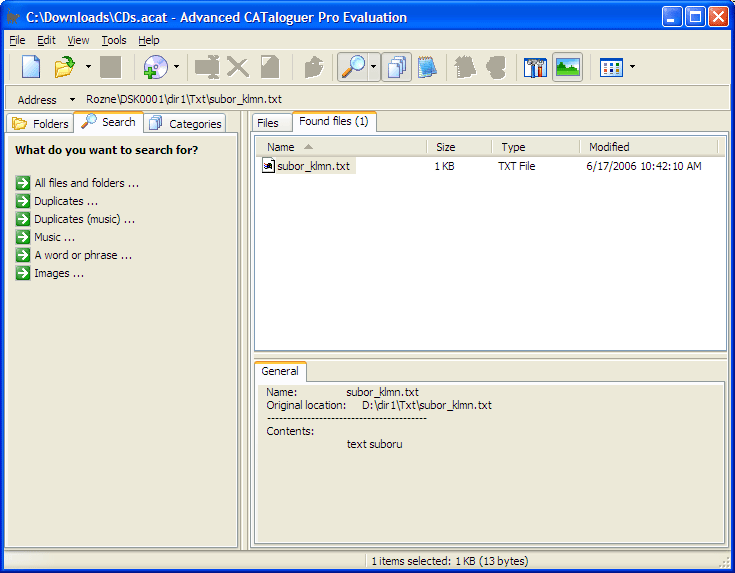Image resolution: width=735 pixels, height=573 pixels.
Task: Click the grayed rename toolbar icon
Action: (x=207, y=67)
